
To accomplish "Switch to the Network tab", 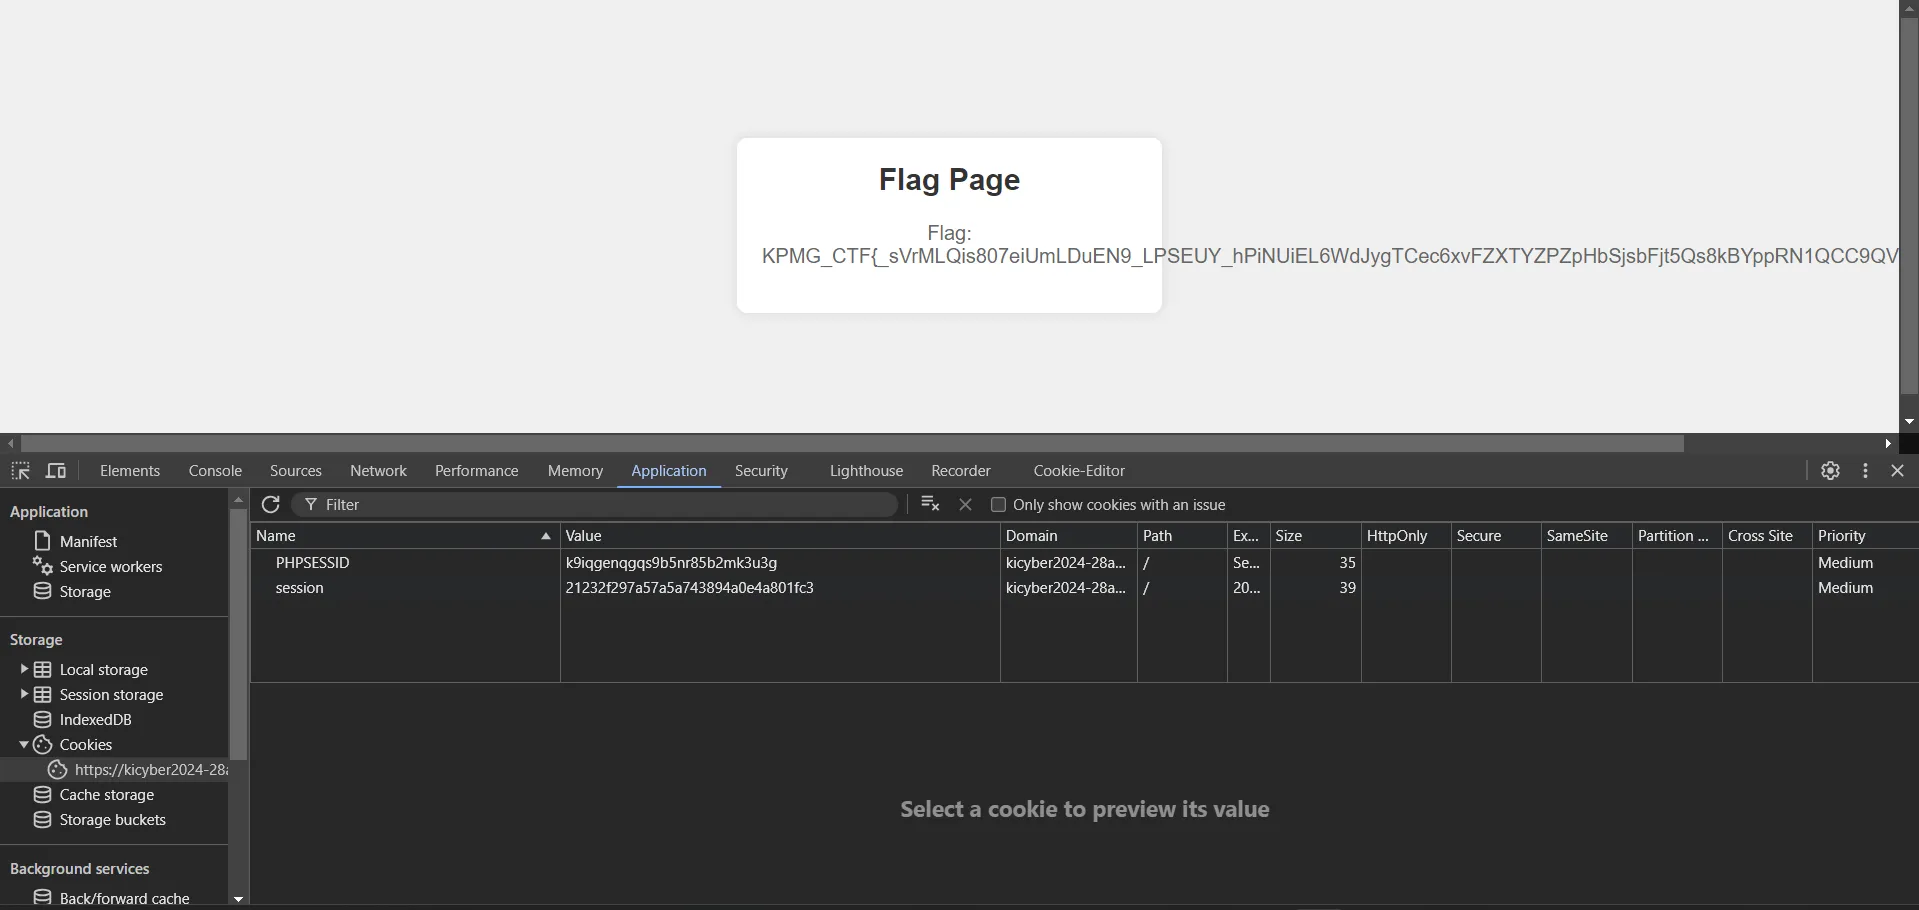I will (378, 471).
